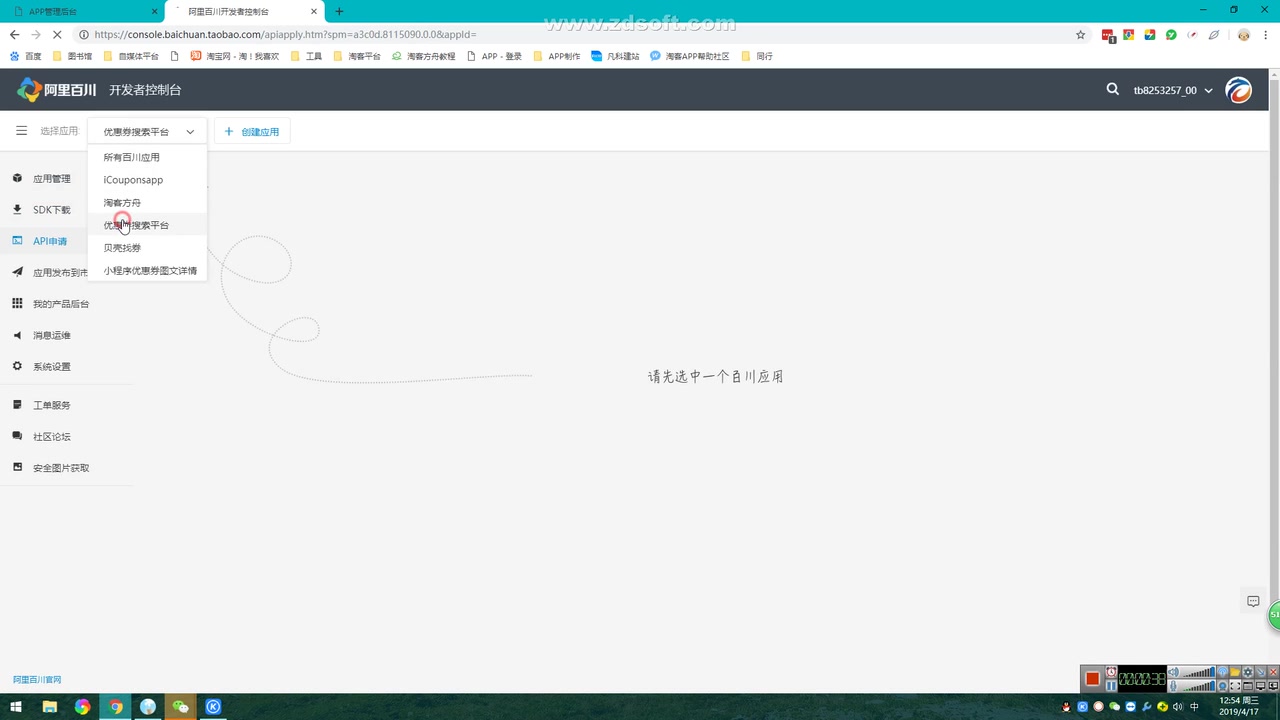Click the green round extension icon
This screenshot has height=720, width=1280.
(x=1171, y=34)
